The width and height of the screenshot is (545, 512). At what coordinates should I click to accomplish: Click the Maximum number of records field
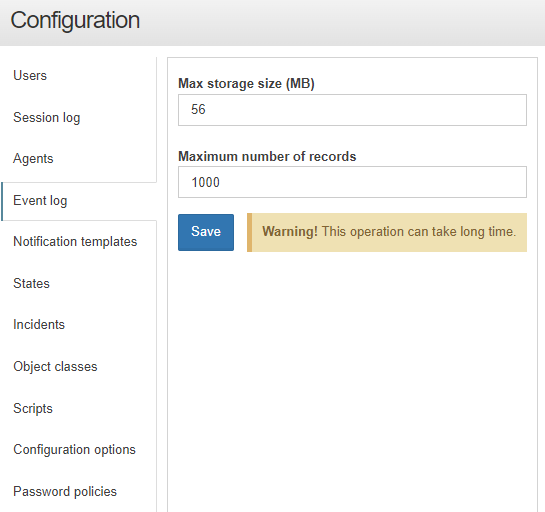pyautogui.click(x=352, y=182)
